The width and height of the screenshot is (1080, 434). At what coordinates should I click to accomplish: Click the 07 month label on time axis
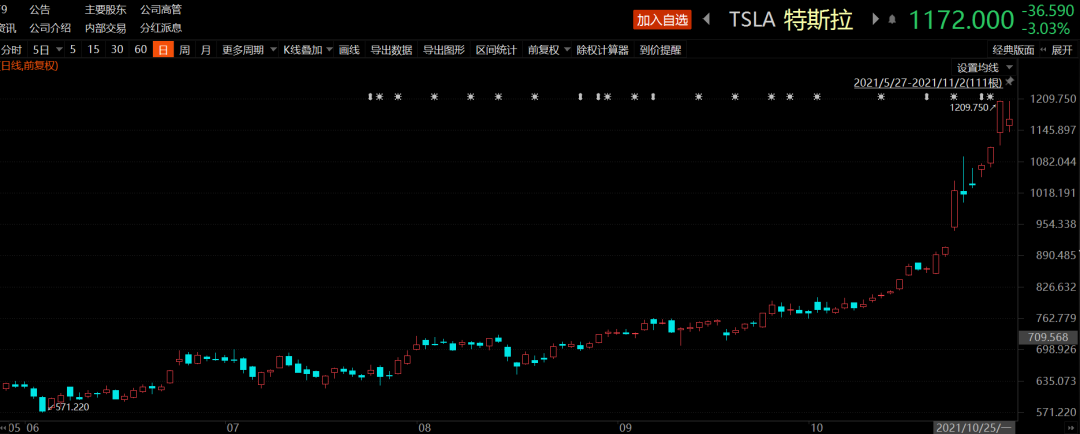point(233,428)
